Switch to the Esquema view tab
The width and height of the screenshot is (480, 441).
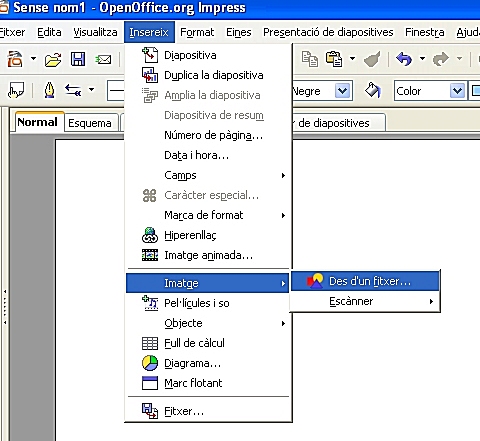coord(90,123)
